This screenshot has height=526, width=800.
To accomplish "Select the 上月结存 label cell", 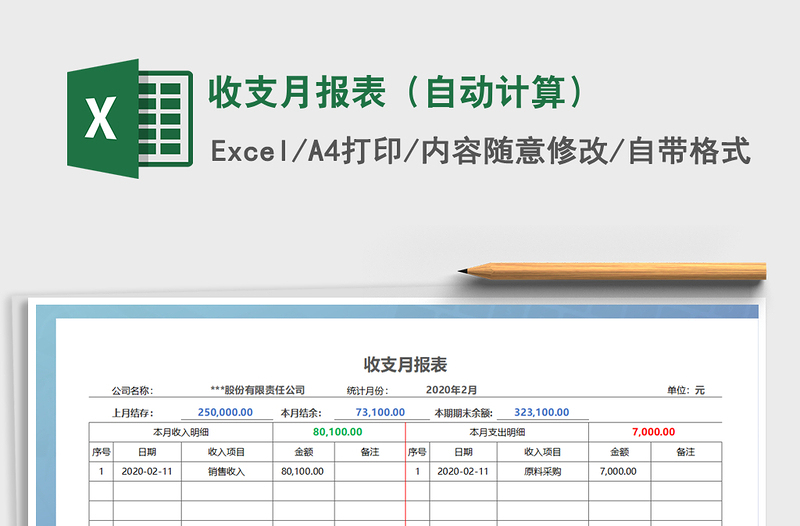I will 132,412.
